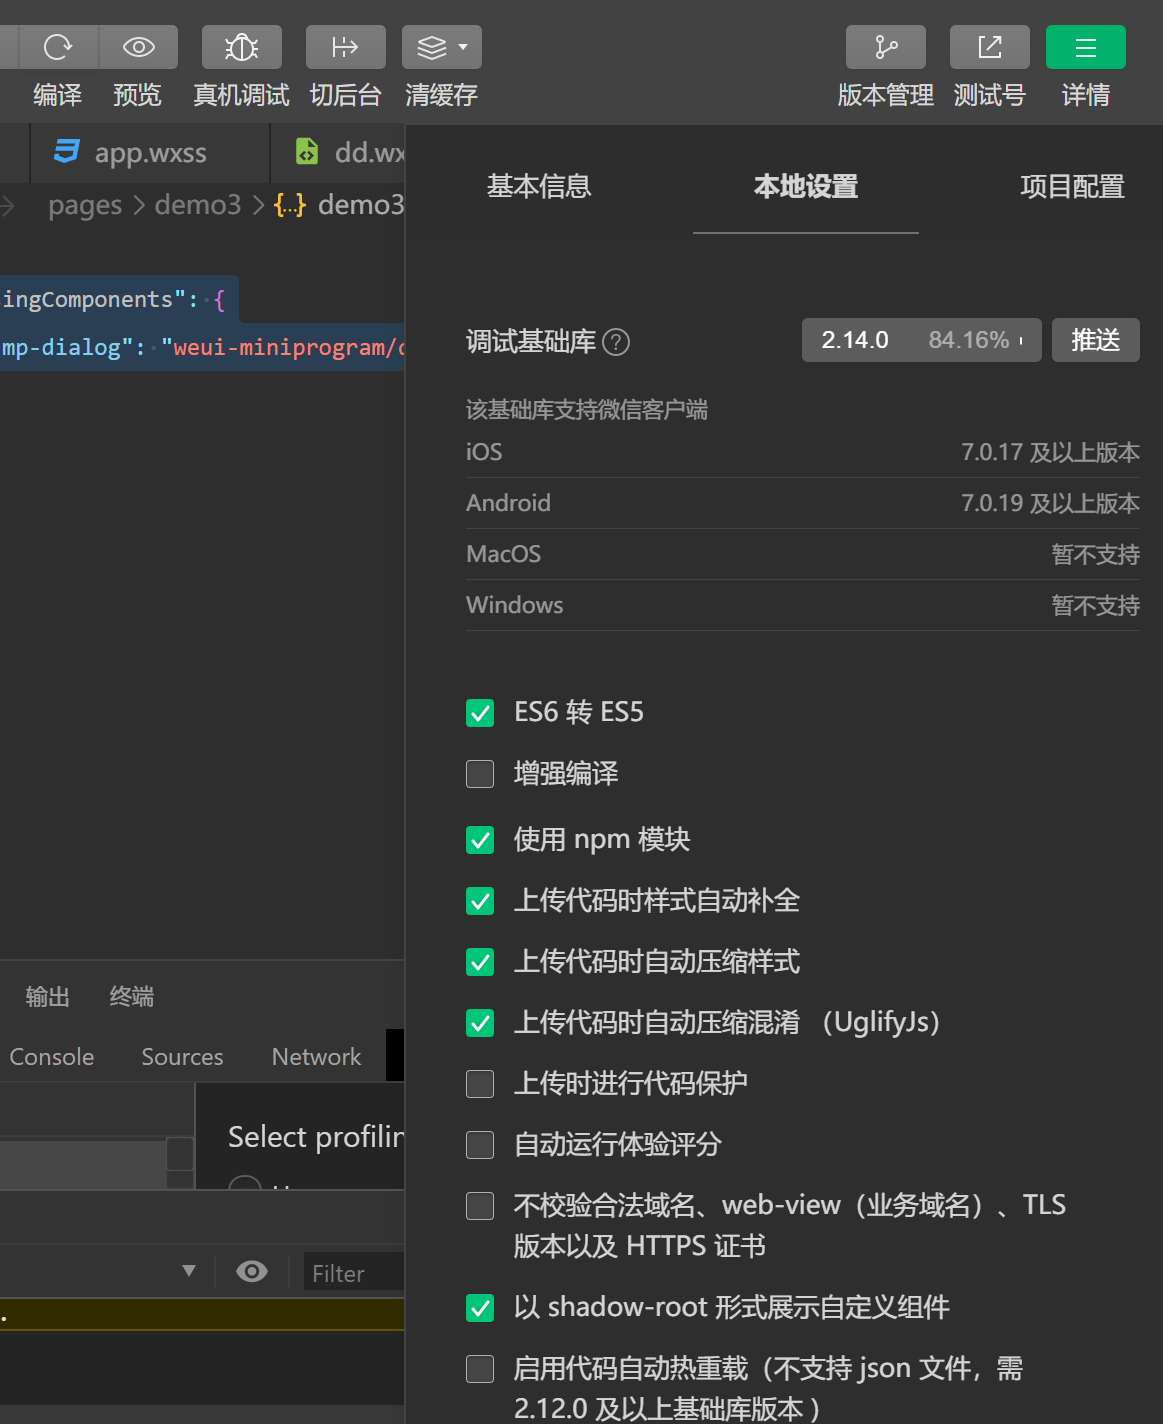Enable 上传时进行代码保护 checkbox
The height and width of the screenshot is (1424, 1163).
pos(480,1084)
